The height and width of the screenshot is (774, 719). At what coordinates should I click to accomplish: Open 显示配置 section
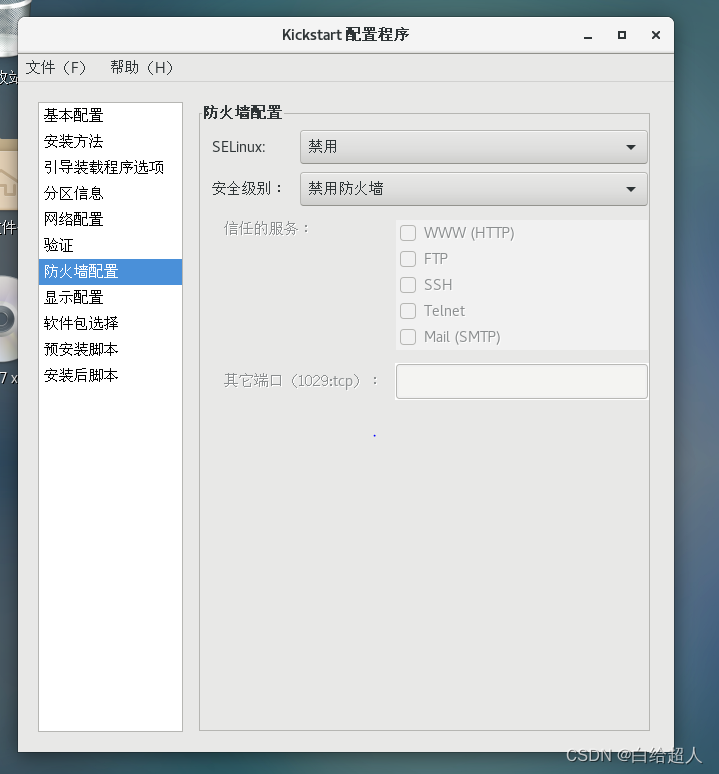point(111,298)
